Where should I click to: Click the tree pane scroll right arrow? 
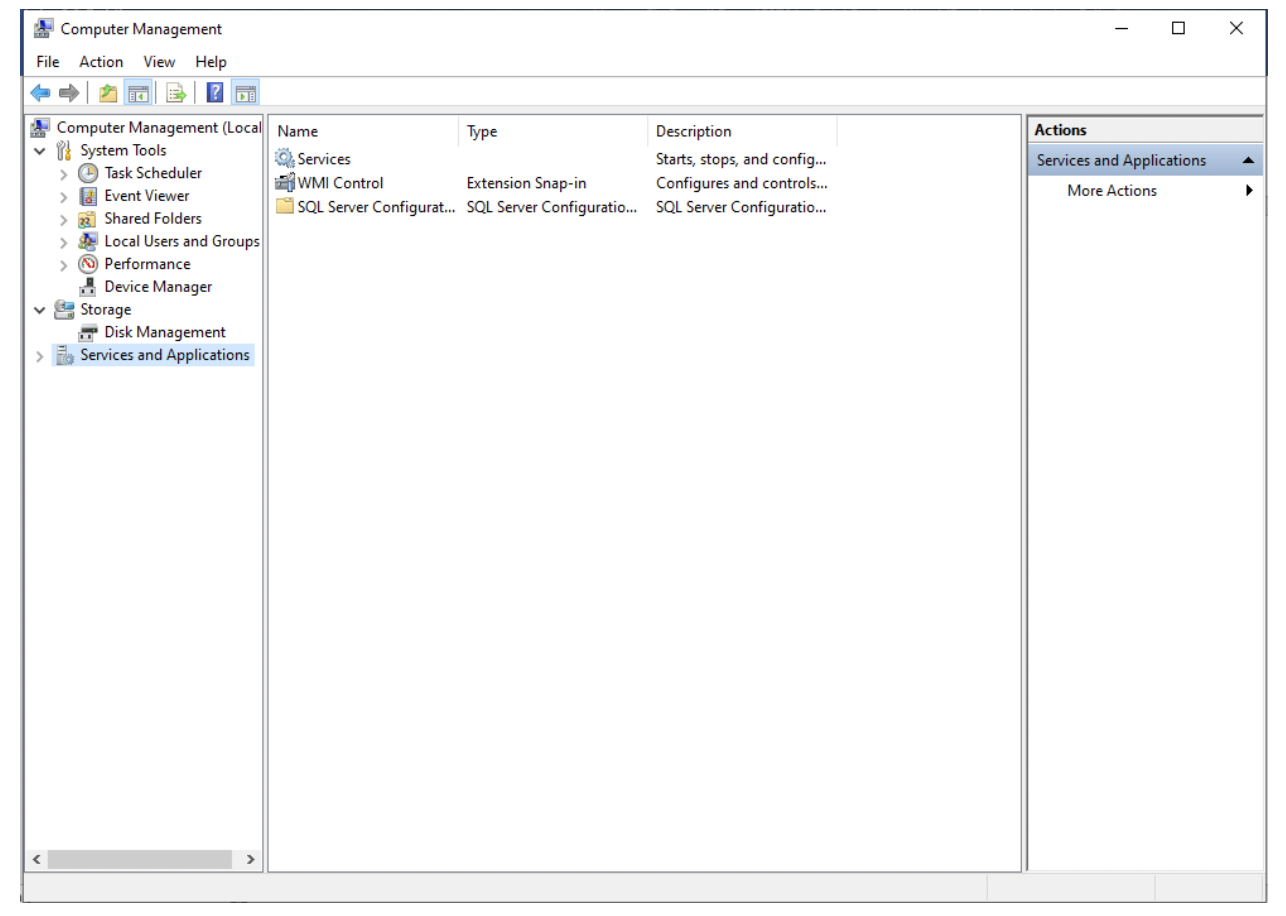pos(250,859)
